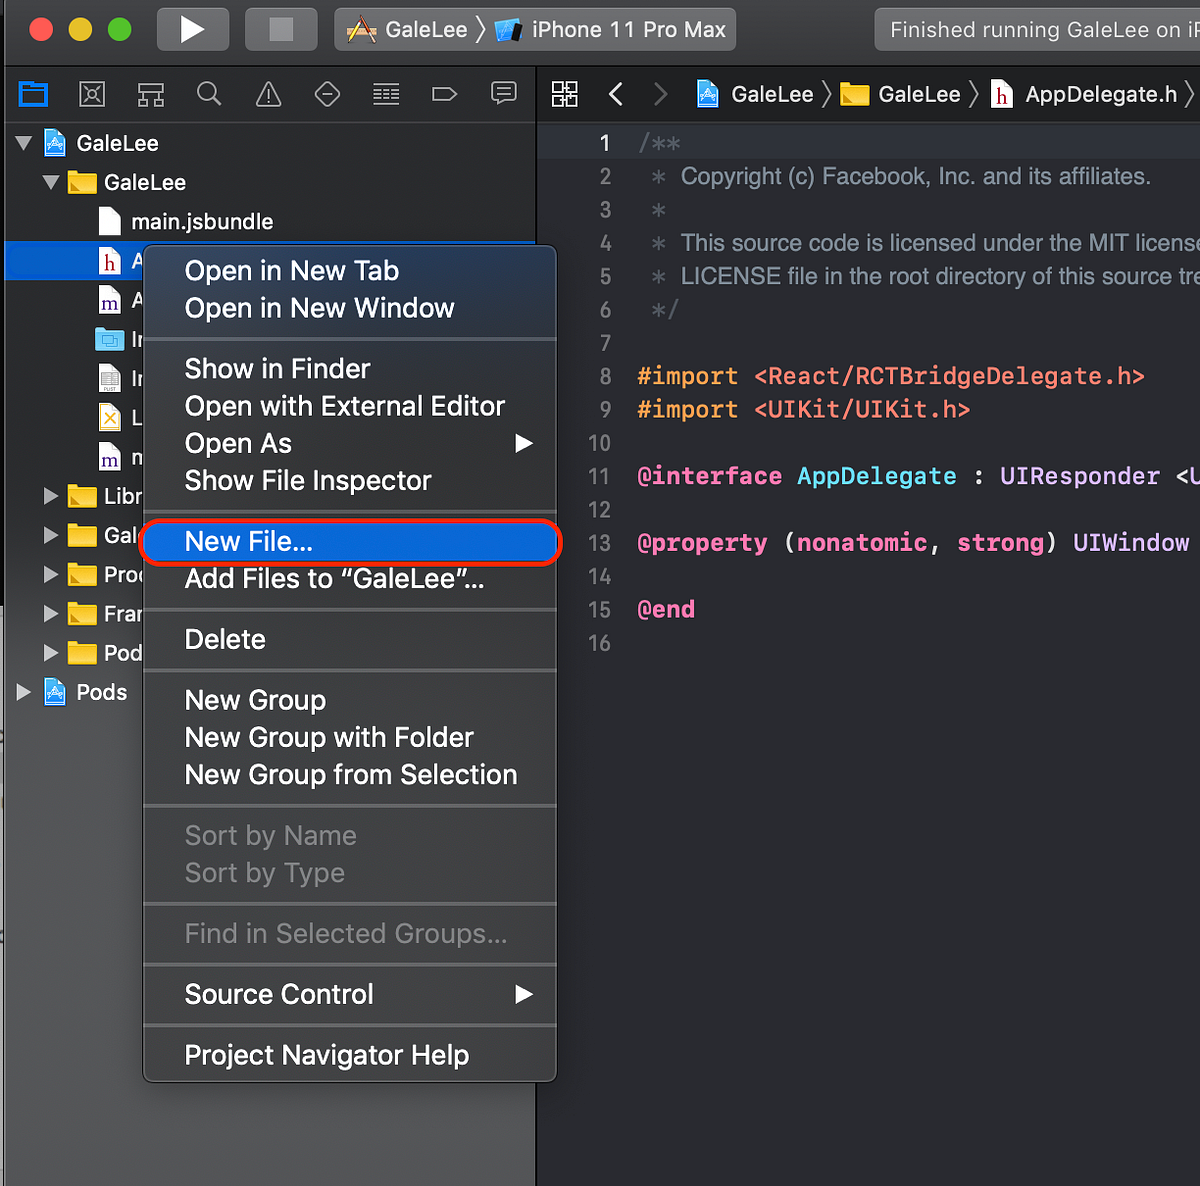Open the Symbol navigator

point(151,94)
